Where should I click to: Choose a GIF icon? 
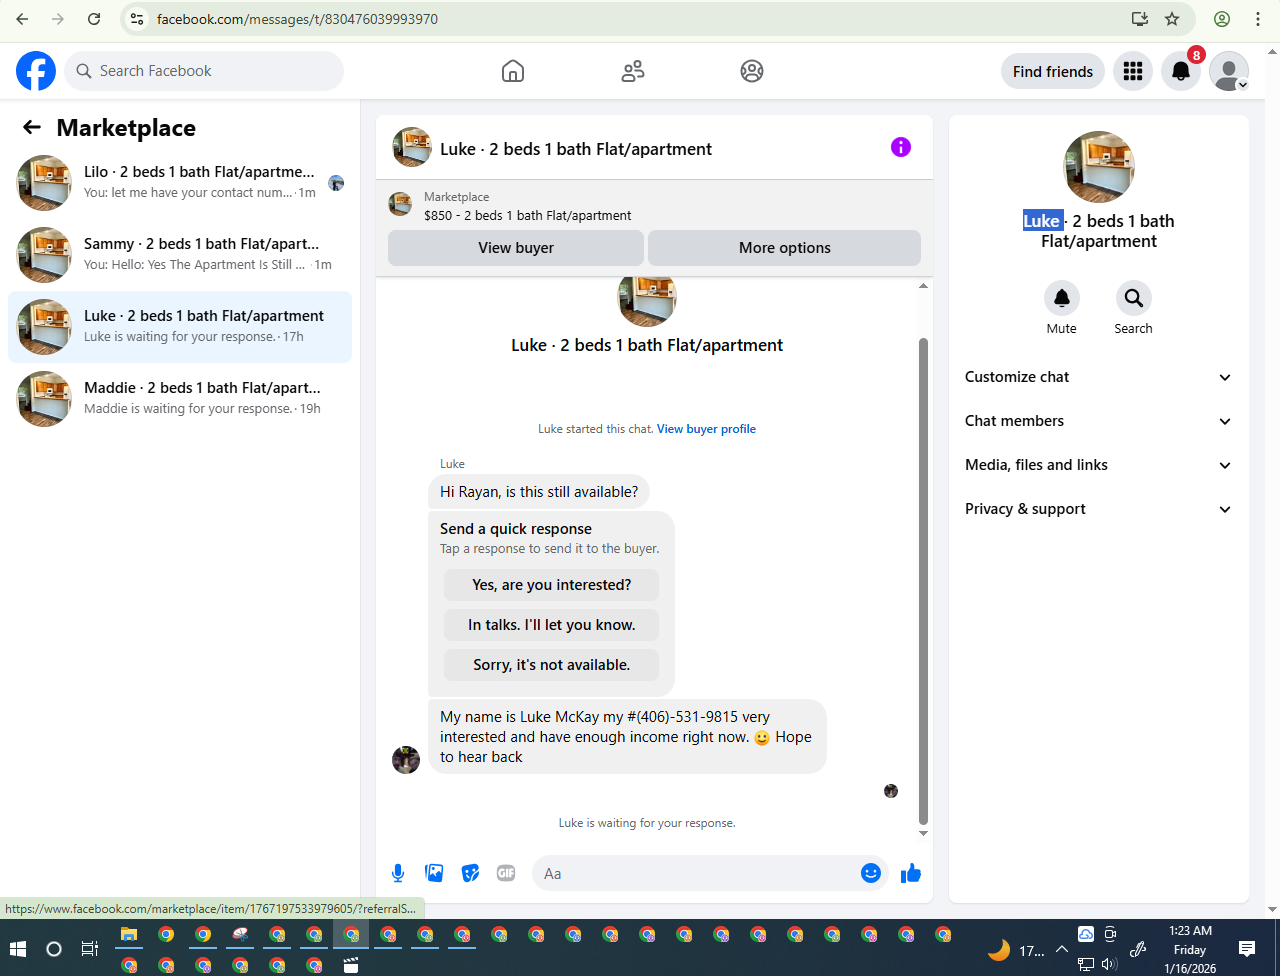click(506, 873)
